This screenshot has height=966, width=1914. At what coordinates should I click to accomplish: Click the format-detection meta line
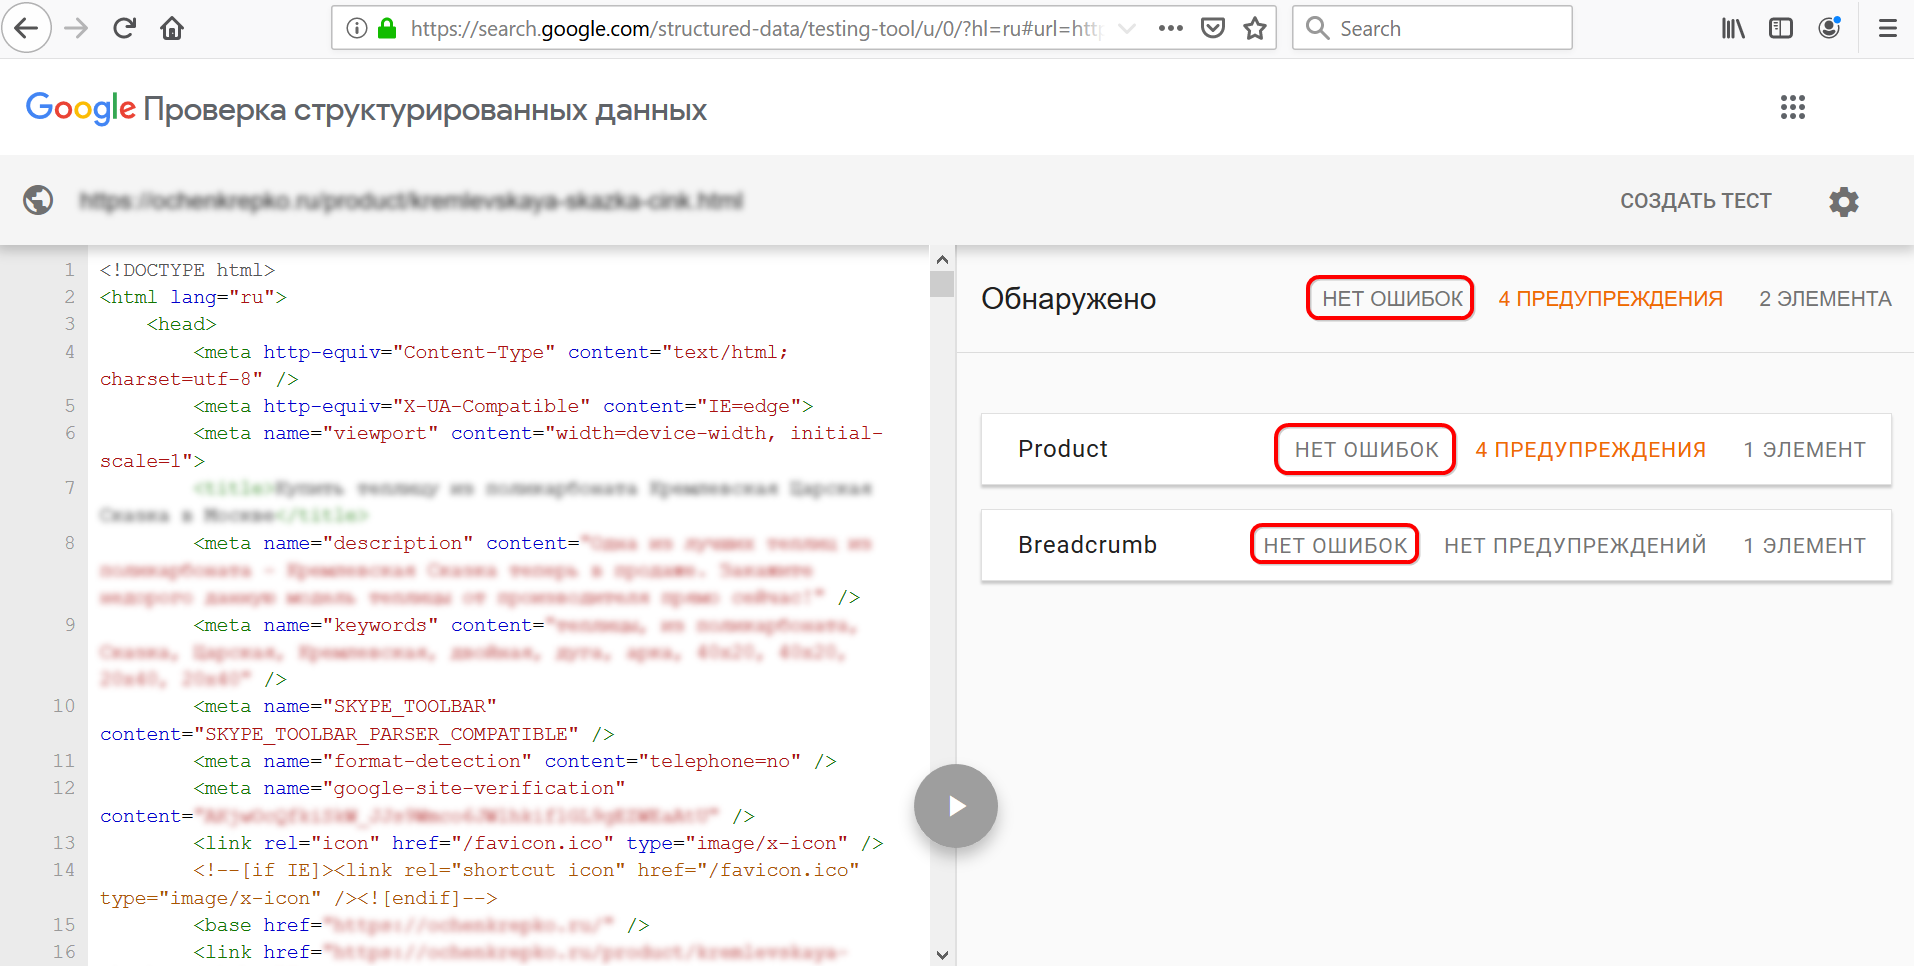pyautogui.click(x=515, y=761)
